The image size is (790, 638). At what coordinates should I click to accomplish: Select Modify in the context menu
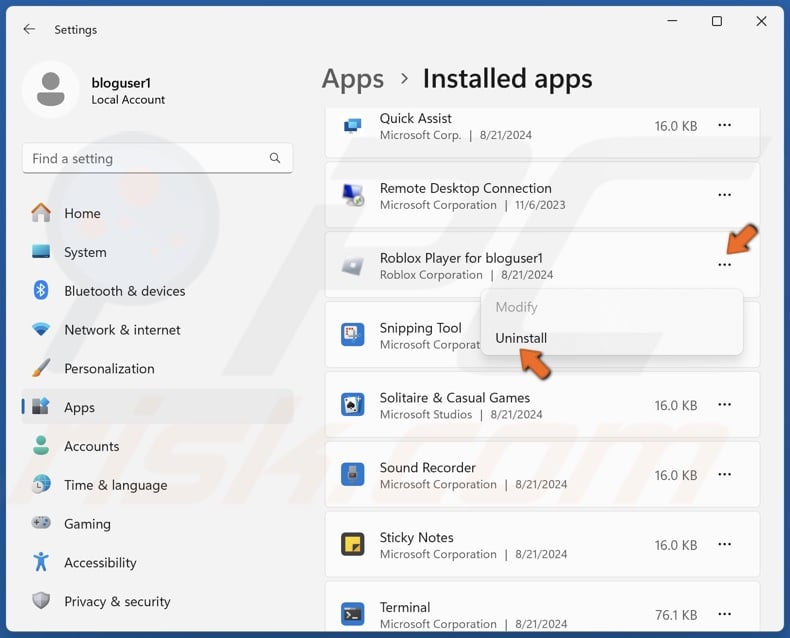[x=516, y=307]
